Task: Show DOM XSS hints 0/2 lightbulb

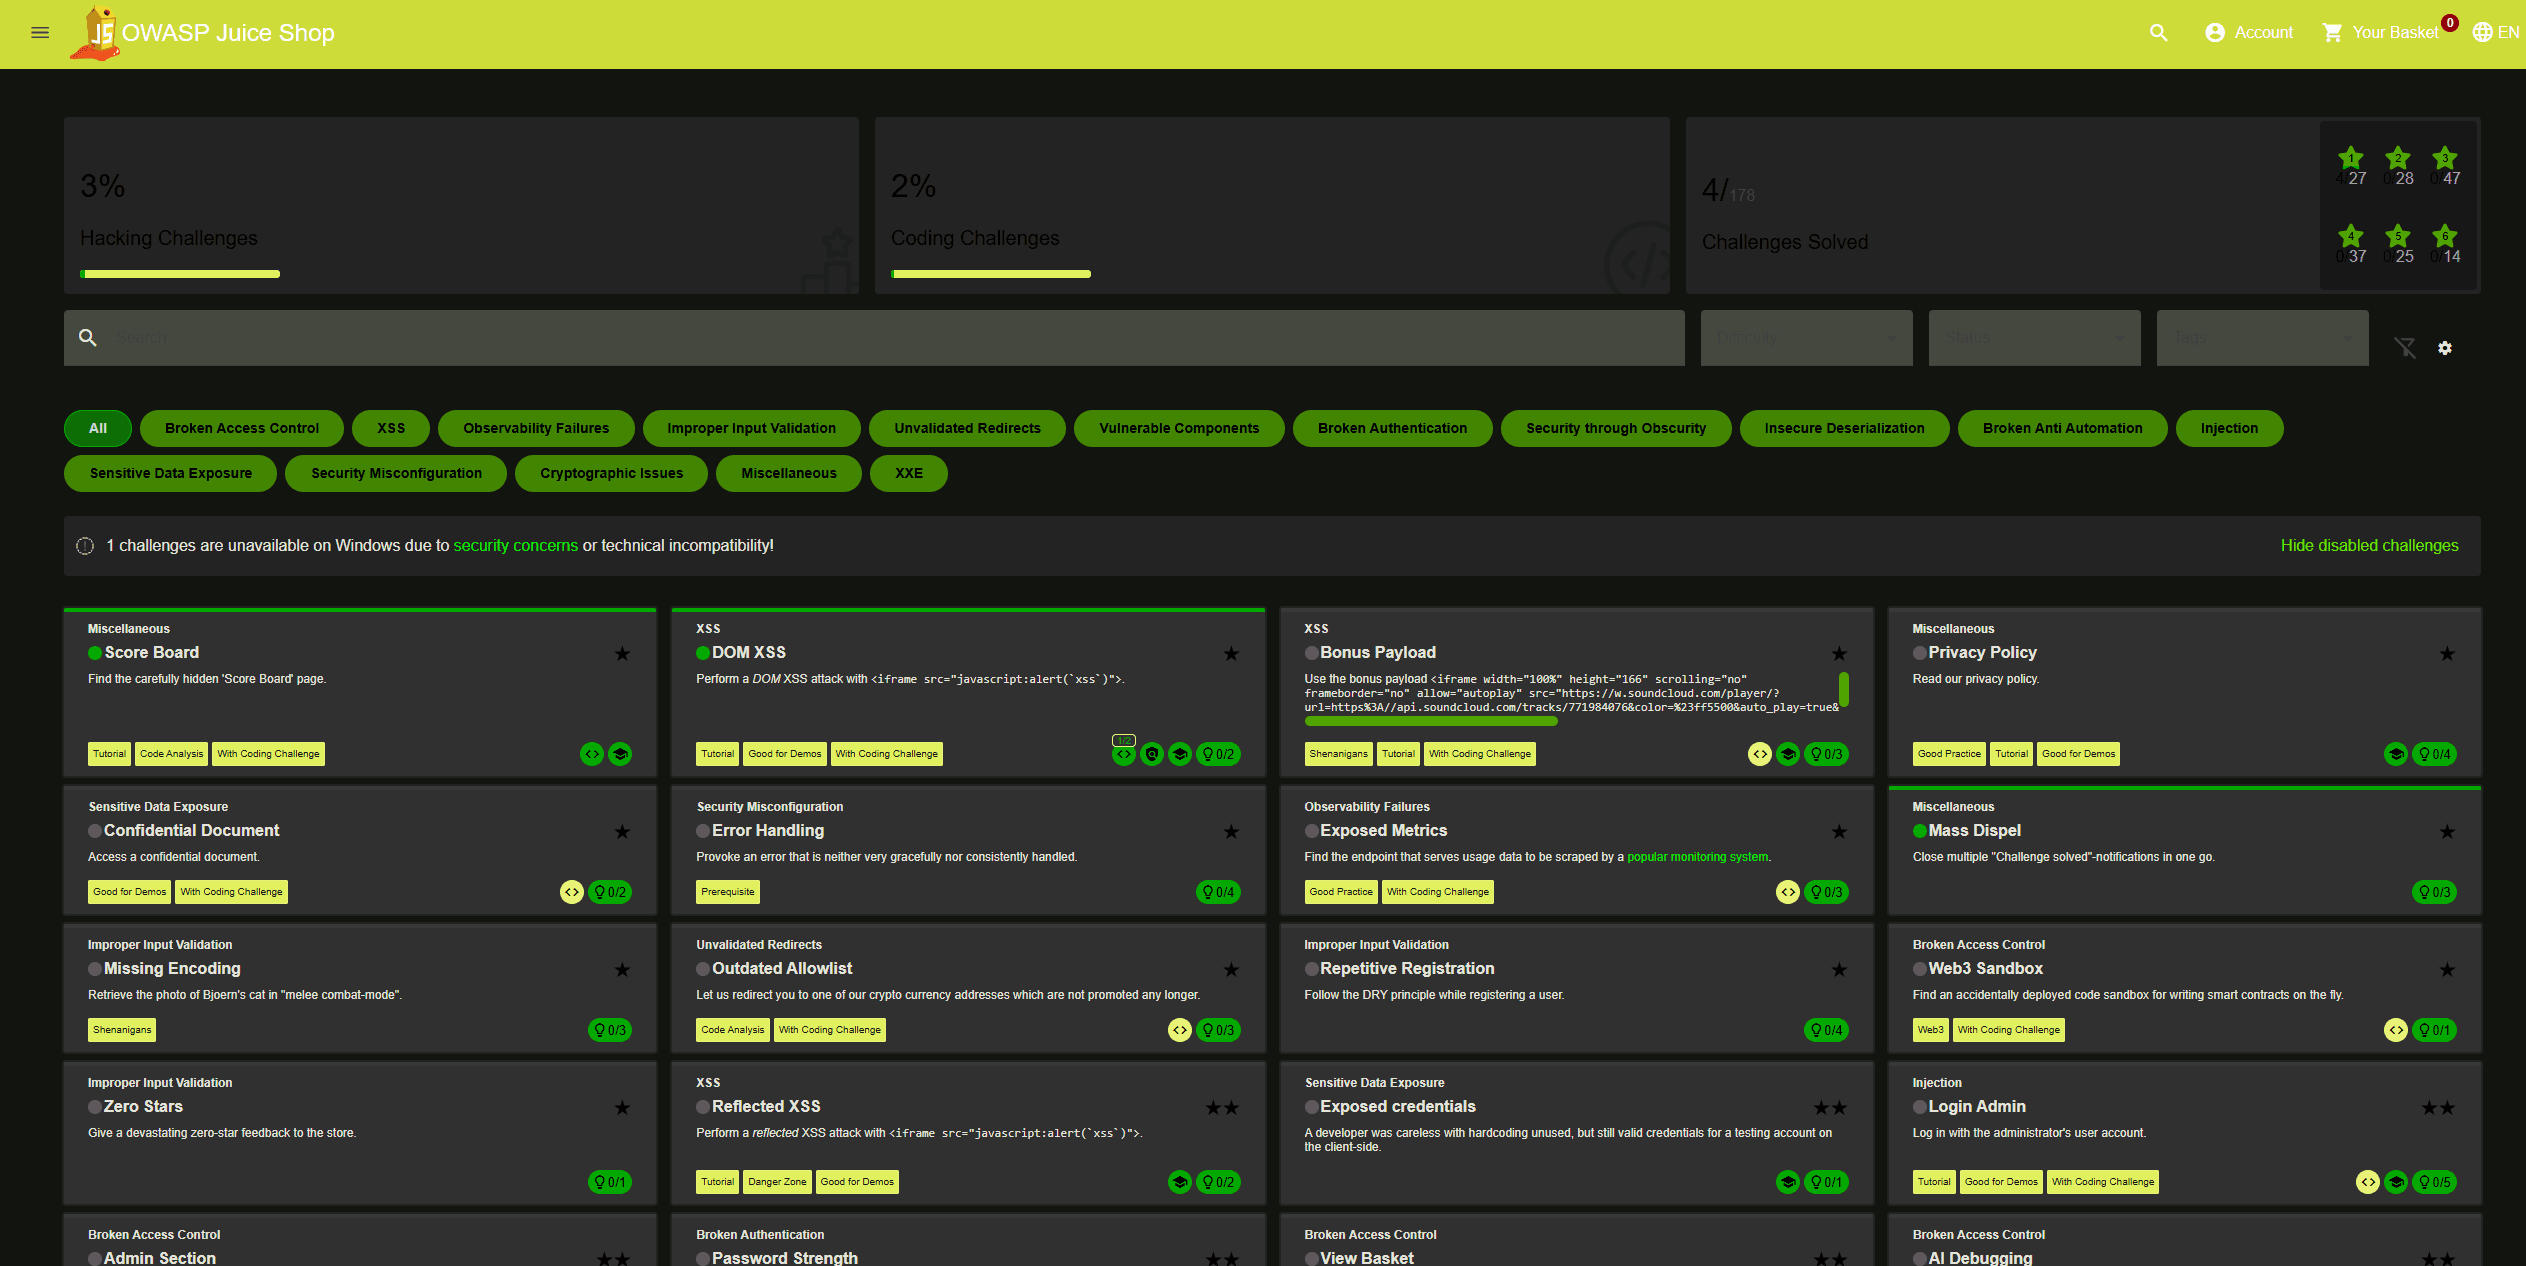Action: [1218, 754]
